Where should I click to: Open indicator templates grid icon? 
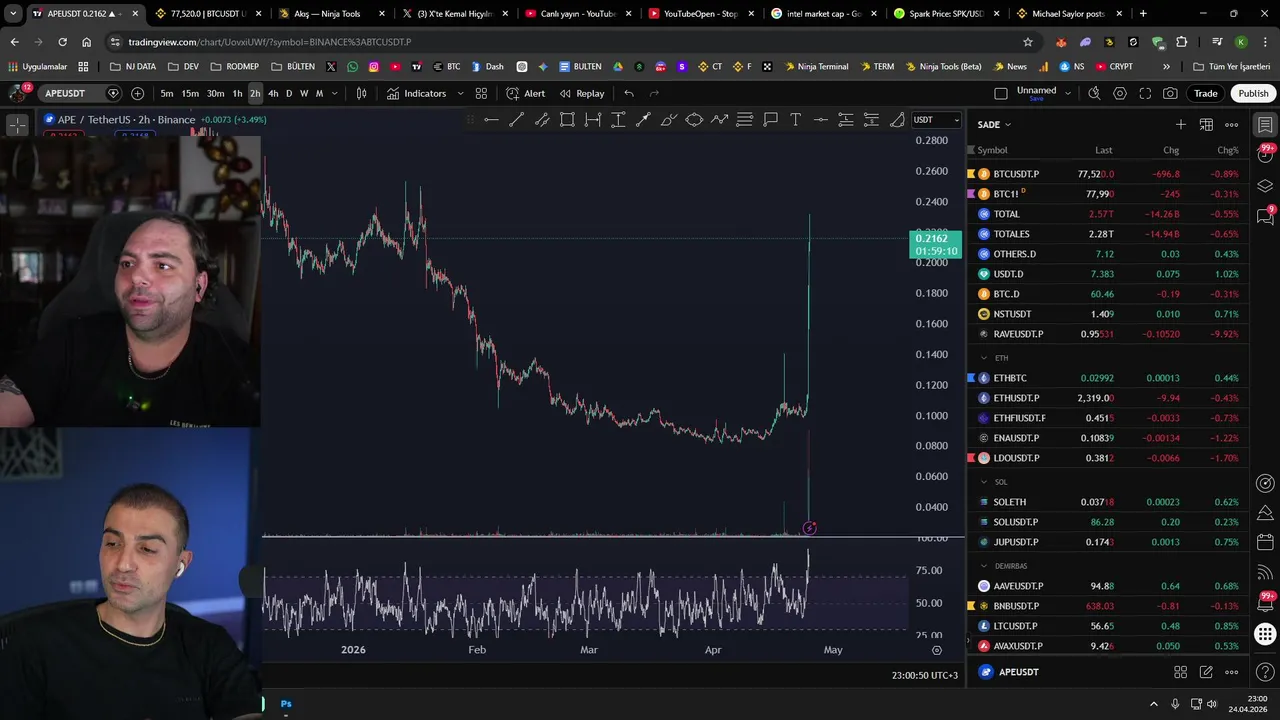tap(481, 93)
